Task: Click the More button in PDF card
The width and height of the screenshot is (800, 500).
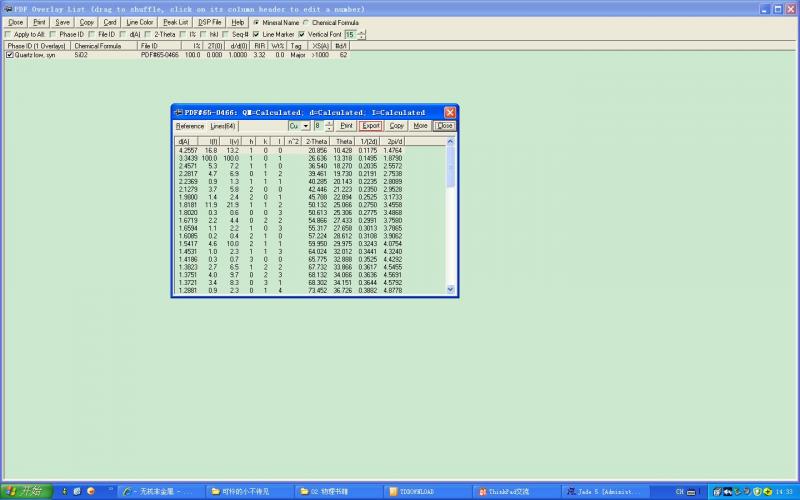Action: pos(420,126)
